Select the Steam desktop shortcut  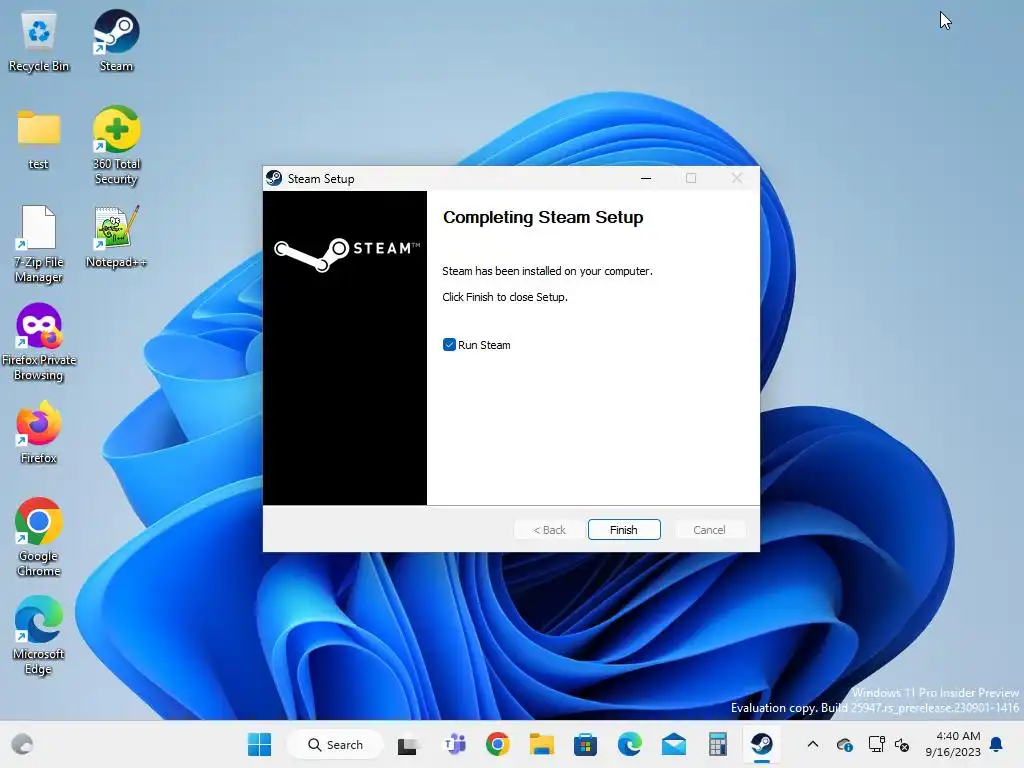116,42
